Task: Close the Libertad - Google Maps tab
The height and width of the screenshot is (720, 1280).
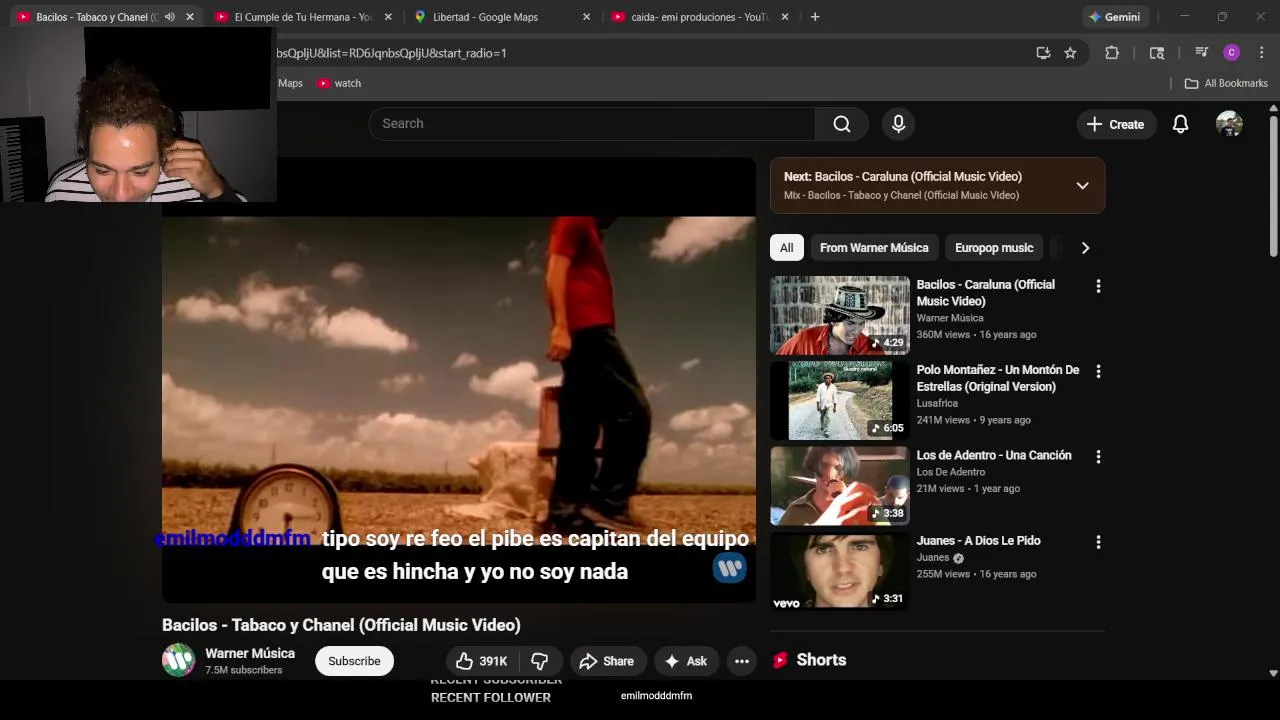Action: coord(586,17)
